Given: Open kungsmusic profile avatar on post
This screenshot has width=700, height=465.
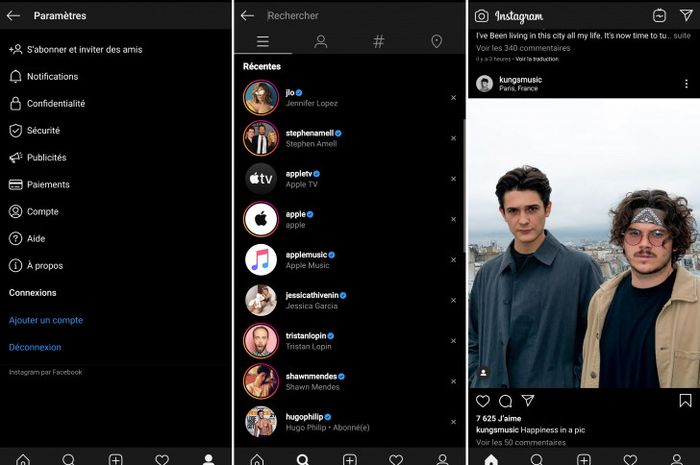Looking at the screenshot, I should (x=484, y=83).
